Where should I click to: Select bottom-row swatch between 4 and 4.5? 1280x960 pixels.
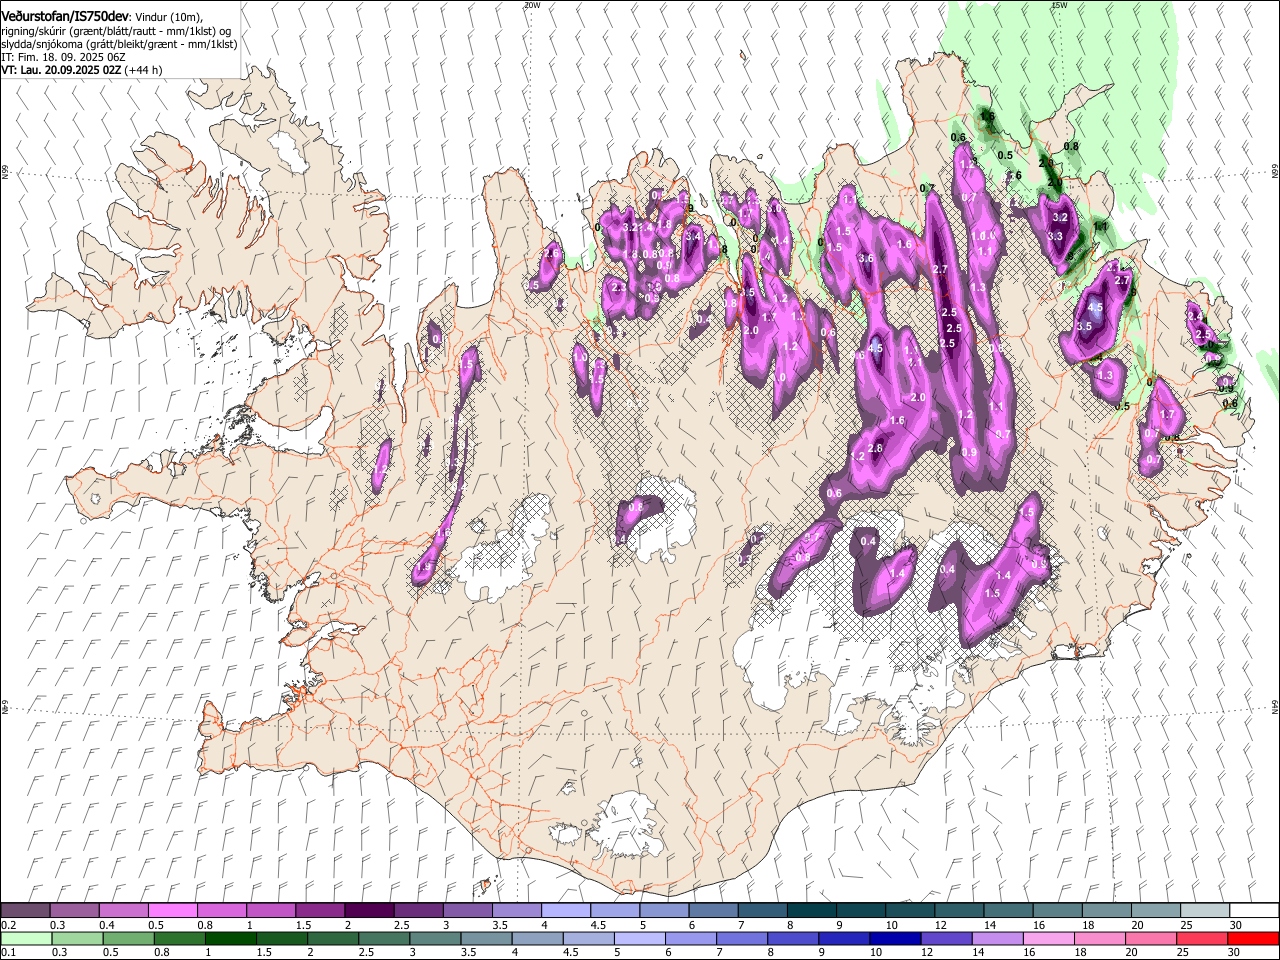(537, 938)
